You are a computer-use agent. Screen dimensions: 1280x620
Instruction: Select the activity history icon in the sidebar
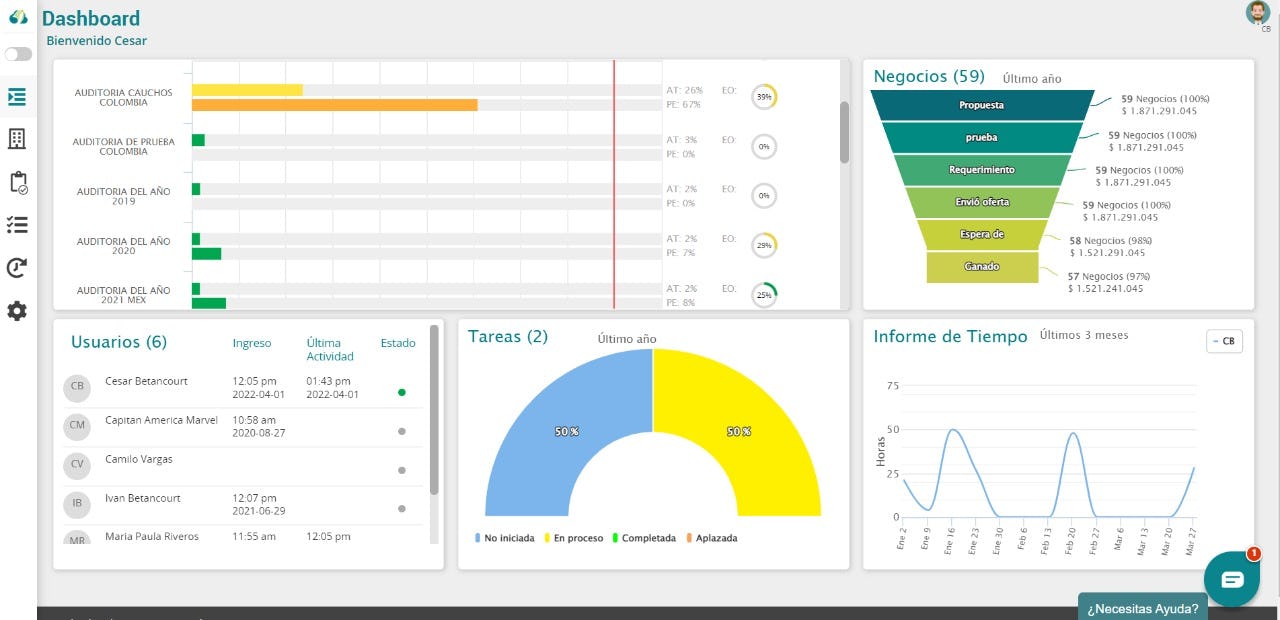point(17,267)
